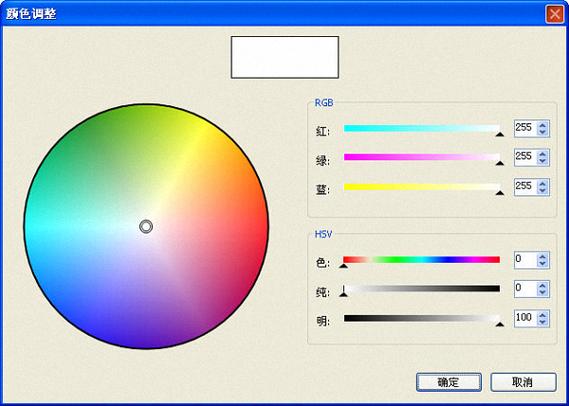Confirm with the 确定 button
This screenshot has width=569, height=406.
[x=449, y=382]
